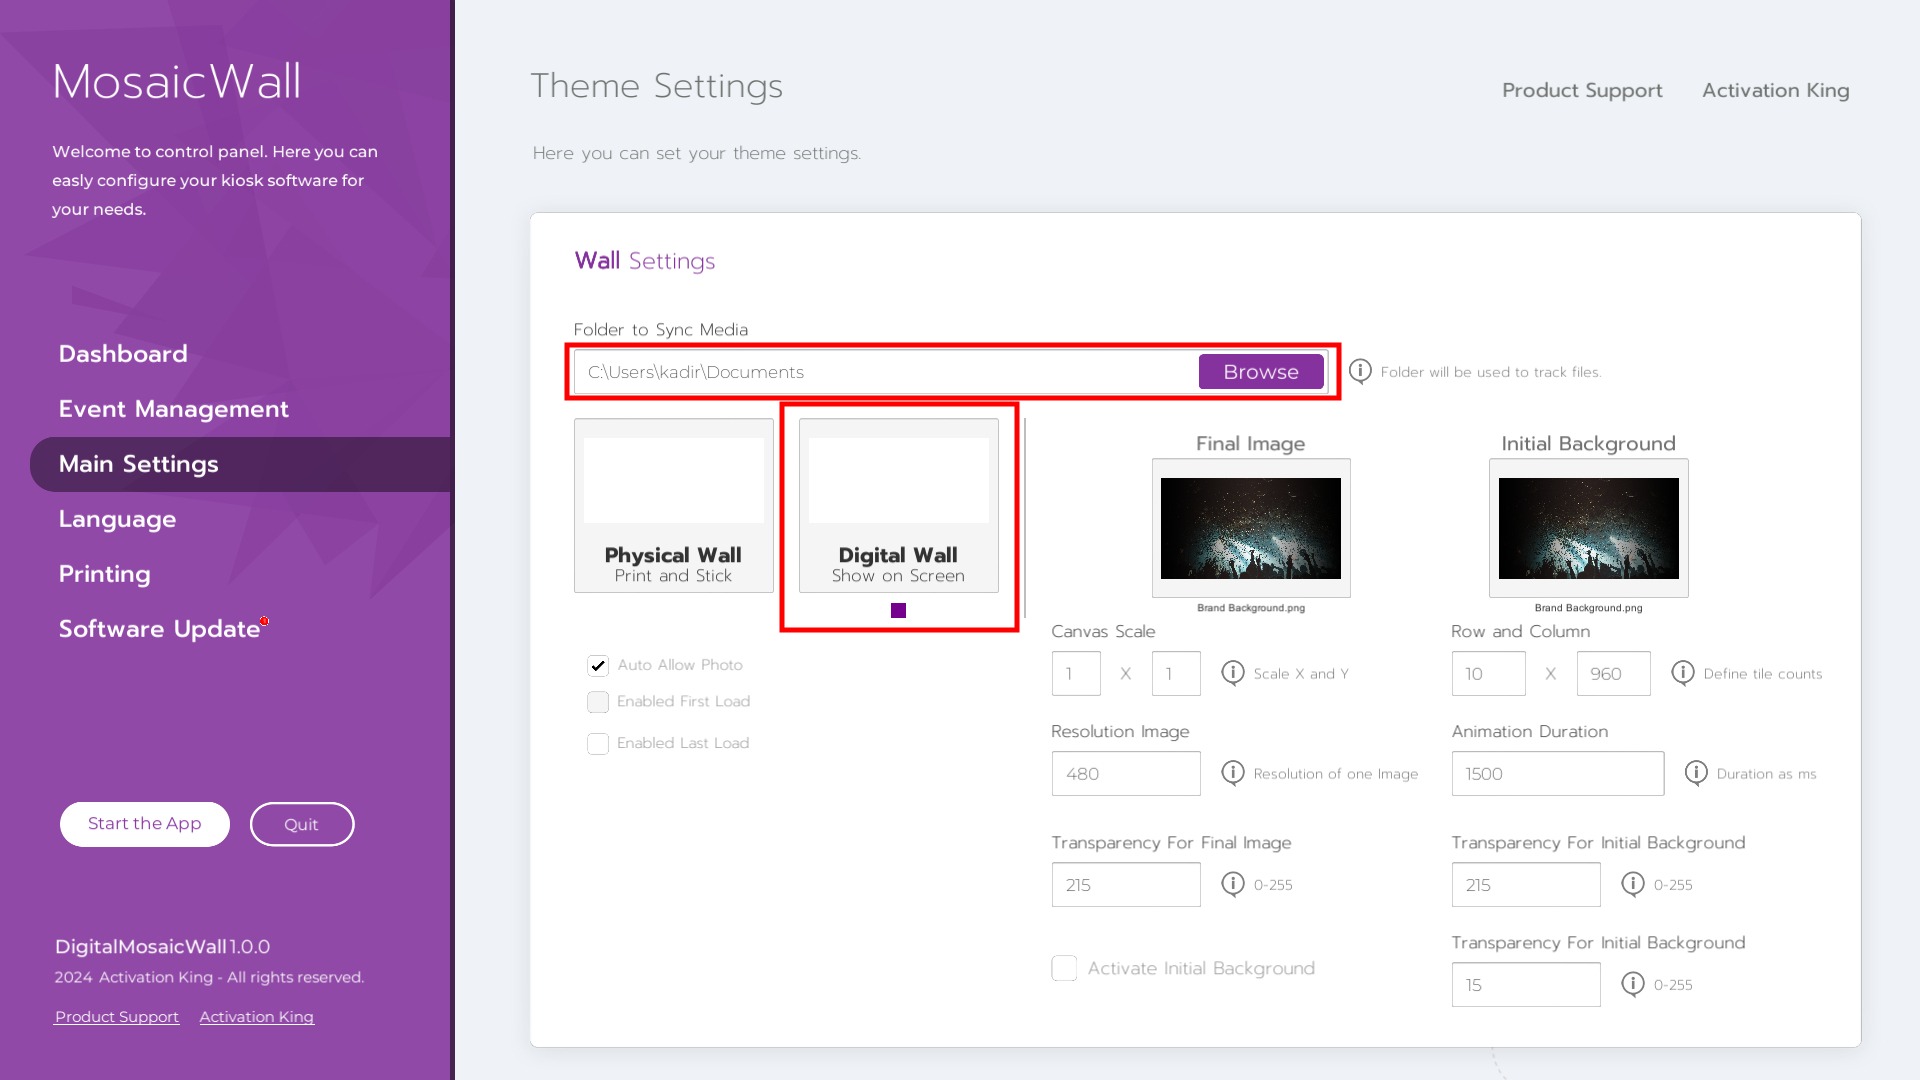The image size is (1920, 1080).
Task: Open Event Management in the sidebar
Action: click(174, 409)
